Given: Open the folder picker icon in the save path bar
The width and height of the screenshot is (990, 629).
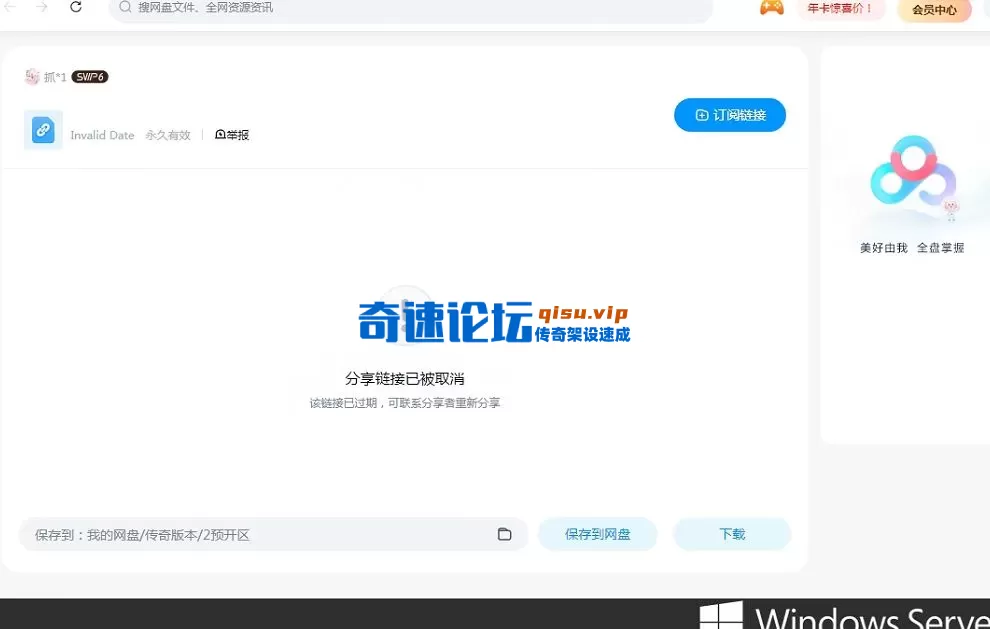Looking at the screenshot, I should tap(504, 534).
